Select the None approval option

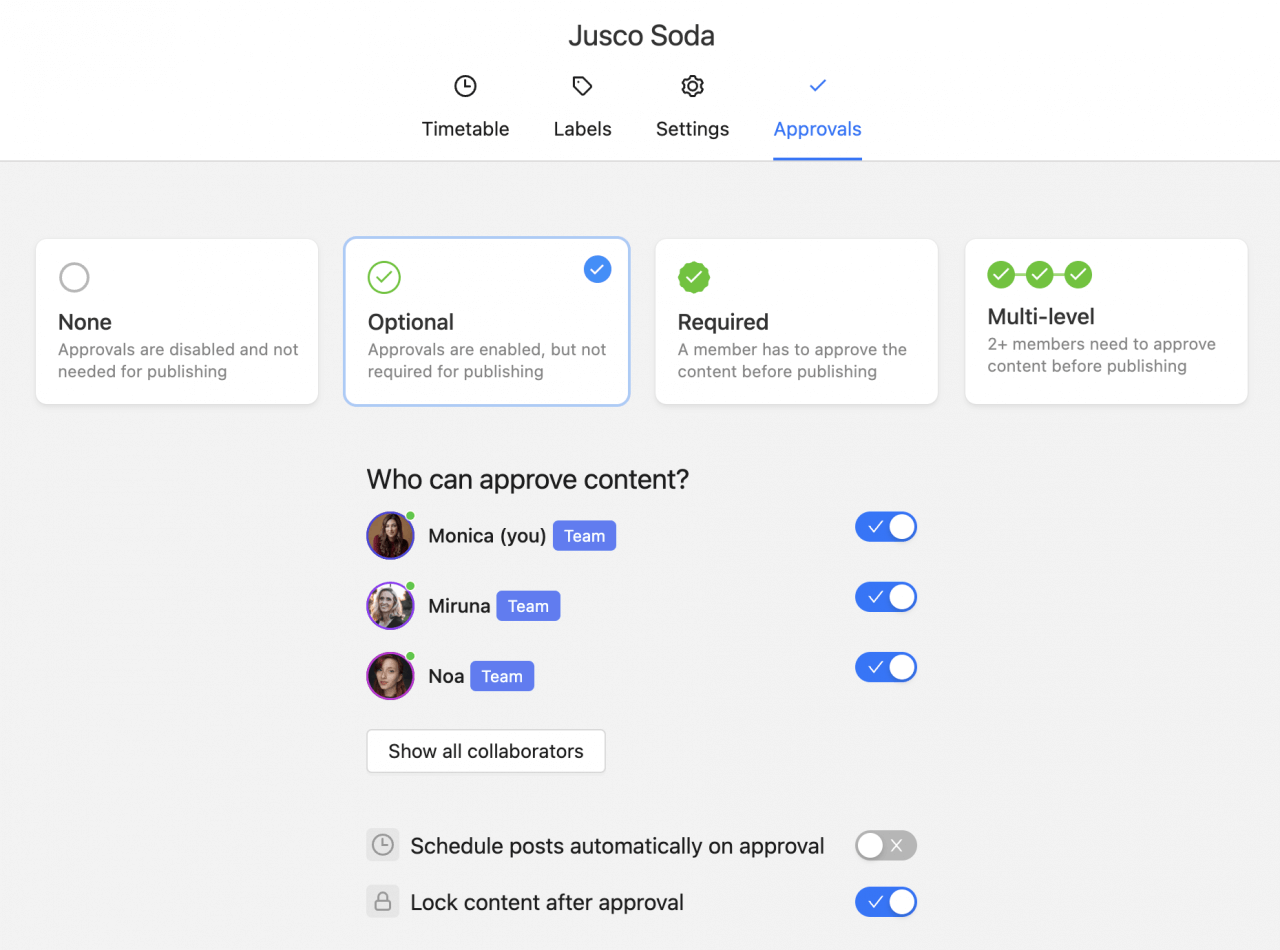pyautogui.click(x=176, y=321)
